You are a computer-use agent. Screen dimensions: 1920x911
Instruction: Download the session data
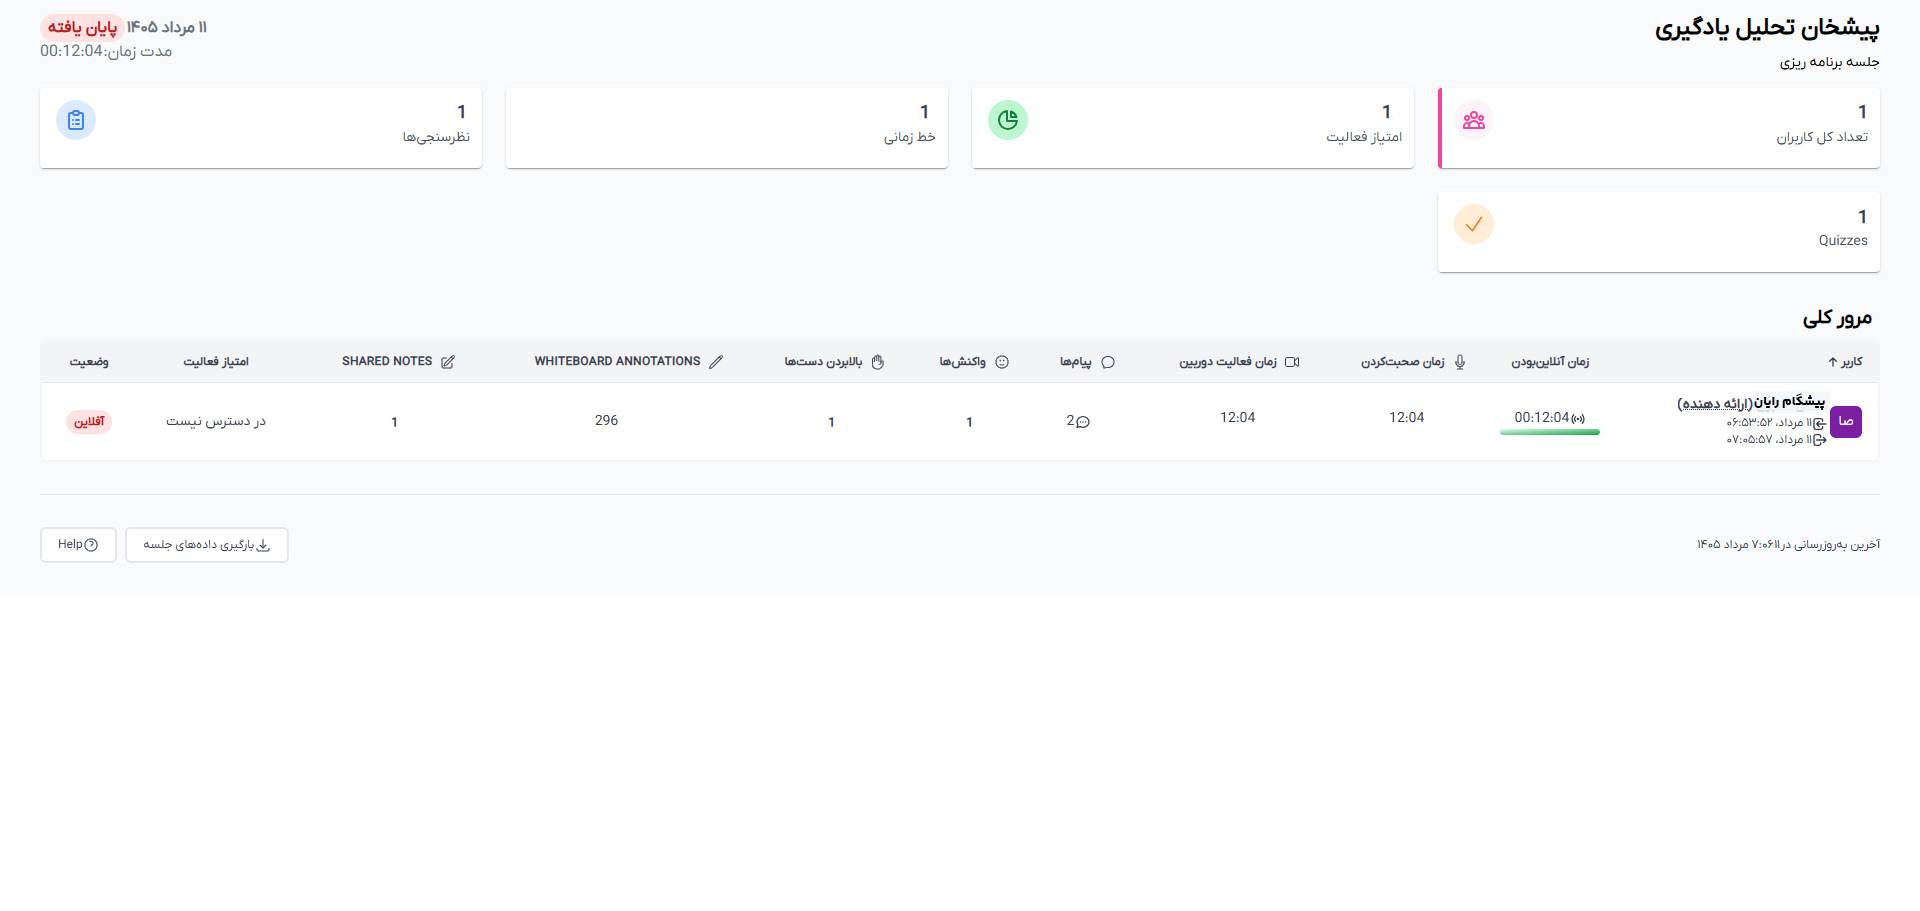point(207,545)
